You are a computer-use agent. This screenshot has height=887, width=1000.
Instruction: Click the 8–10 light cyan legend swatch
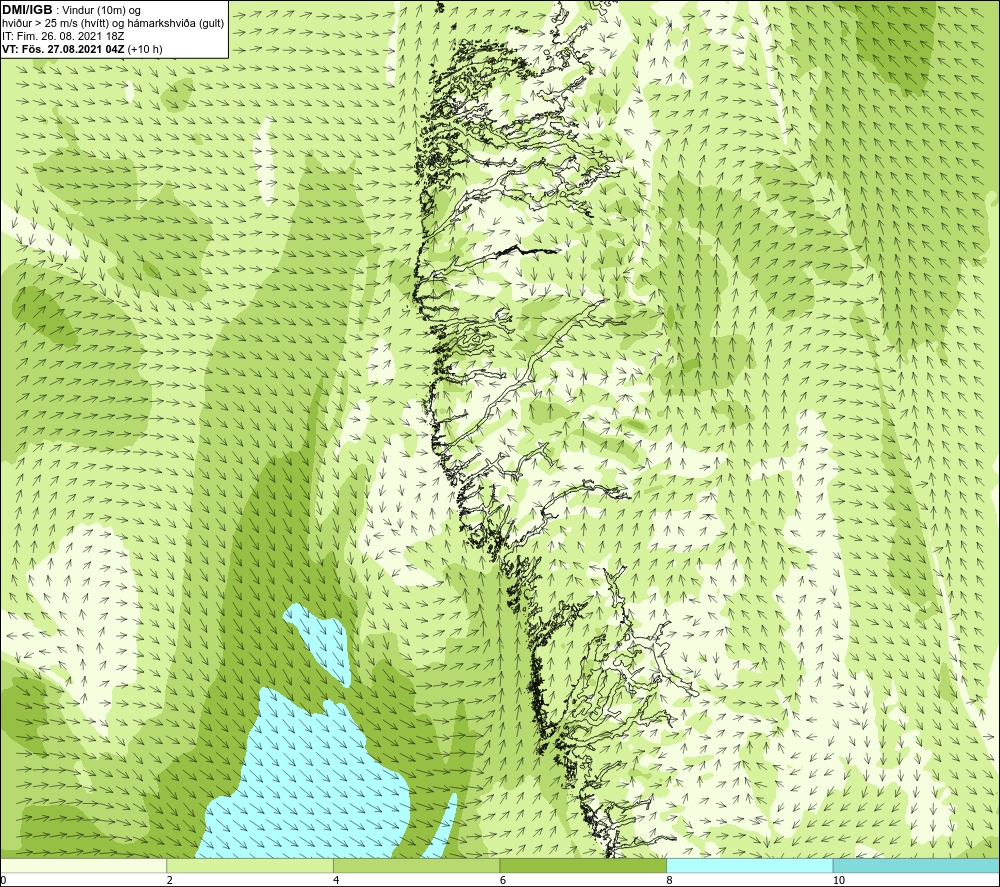(749, 865)
